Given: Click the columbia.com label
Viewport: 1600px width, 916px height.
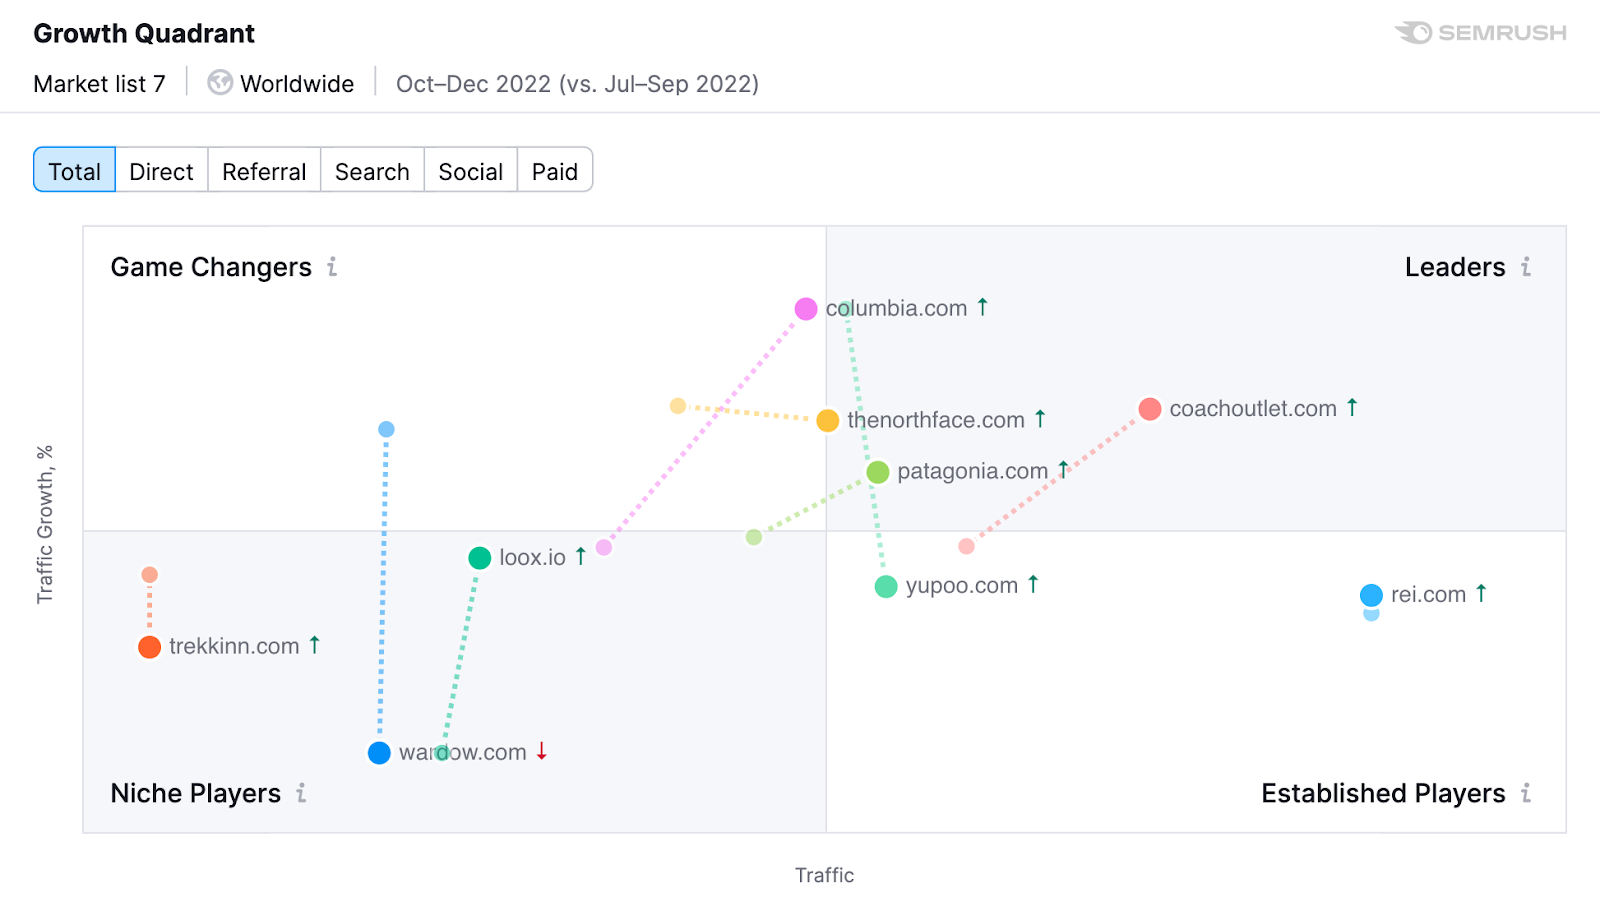Looking at the screenshot, I should pos(896,308).
